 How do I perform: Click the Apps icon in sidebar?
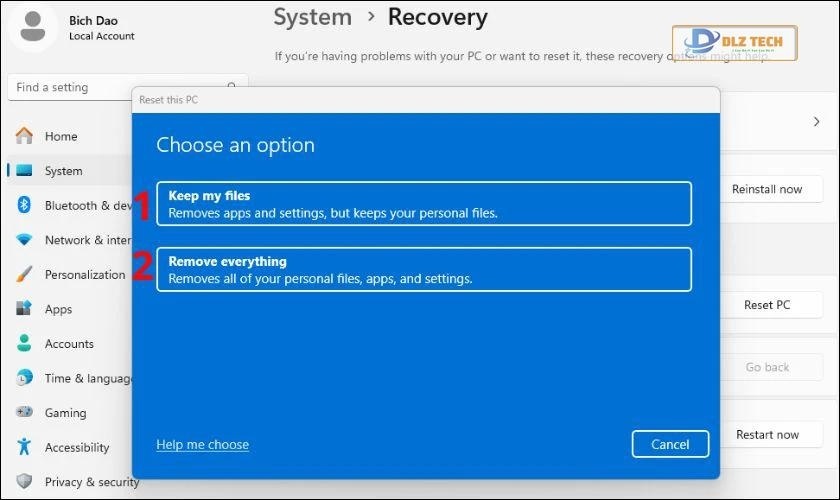point(24,309)
